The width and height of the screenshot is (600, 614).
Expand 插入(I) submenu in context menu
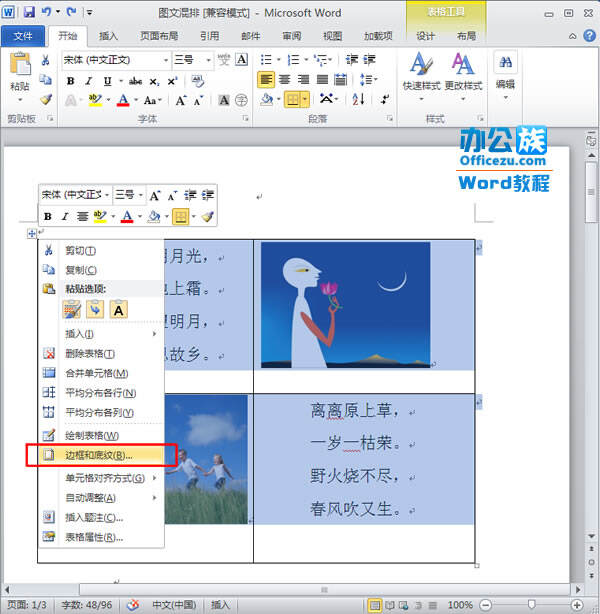[x=101, y=334]
